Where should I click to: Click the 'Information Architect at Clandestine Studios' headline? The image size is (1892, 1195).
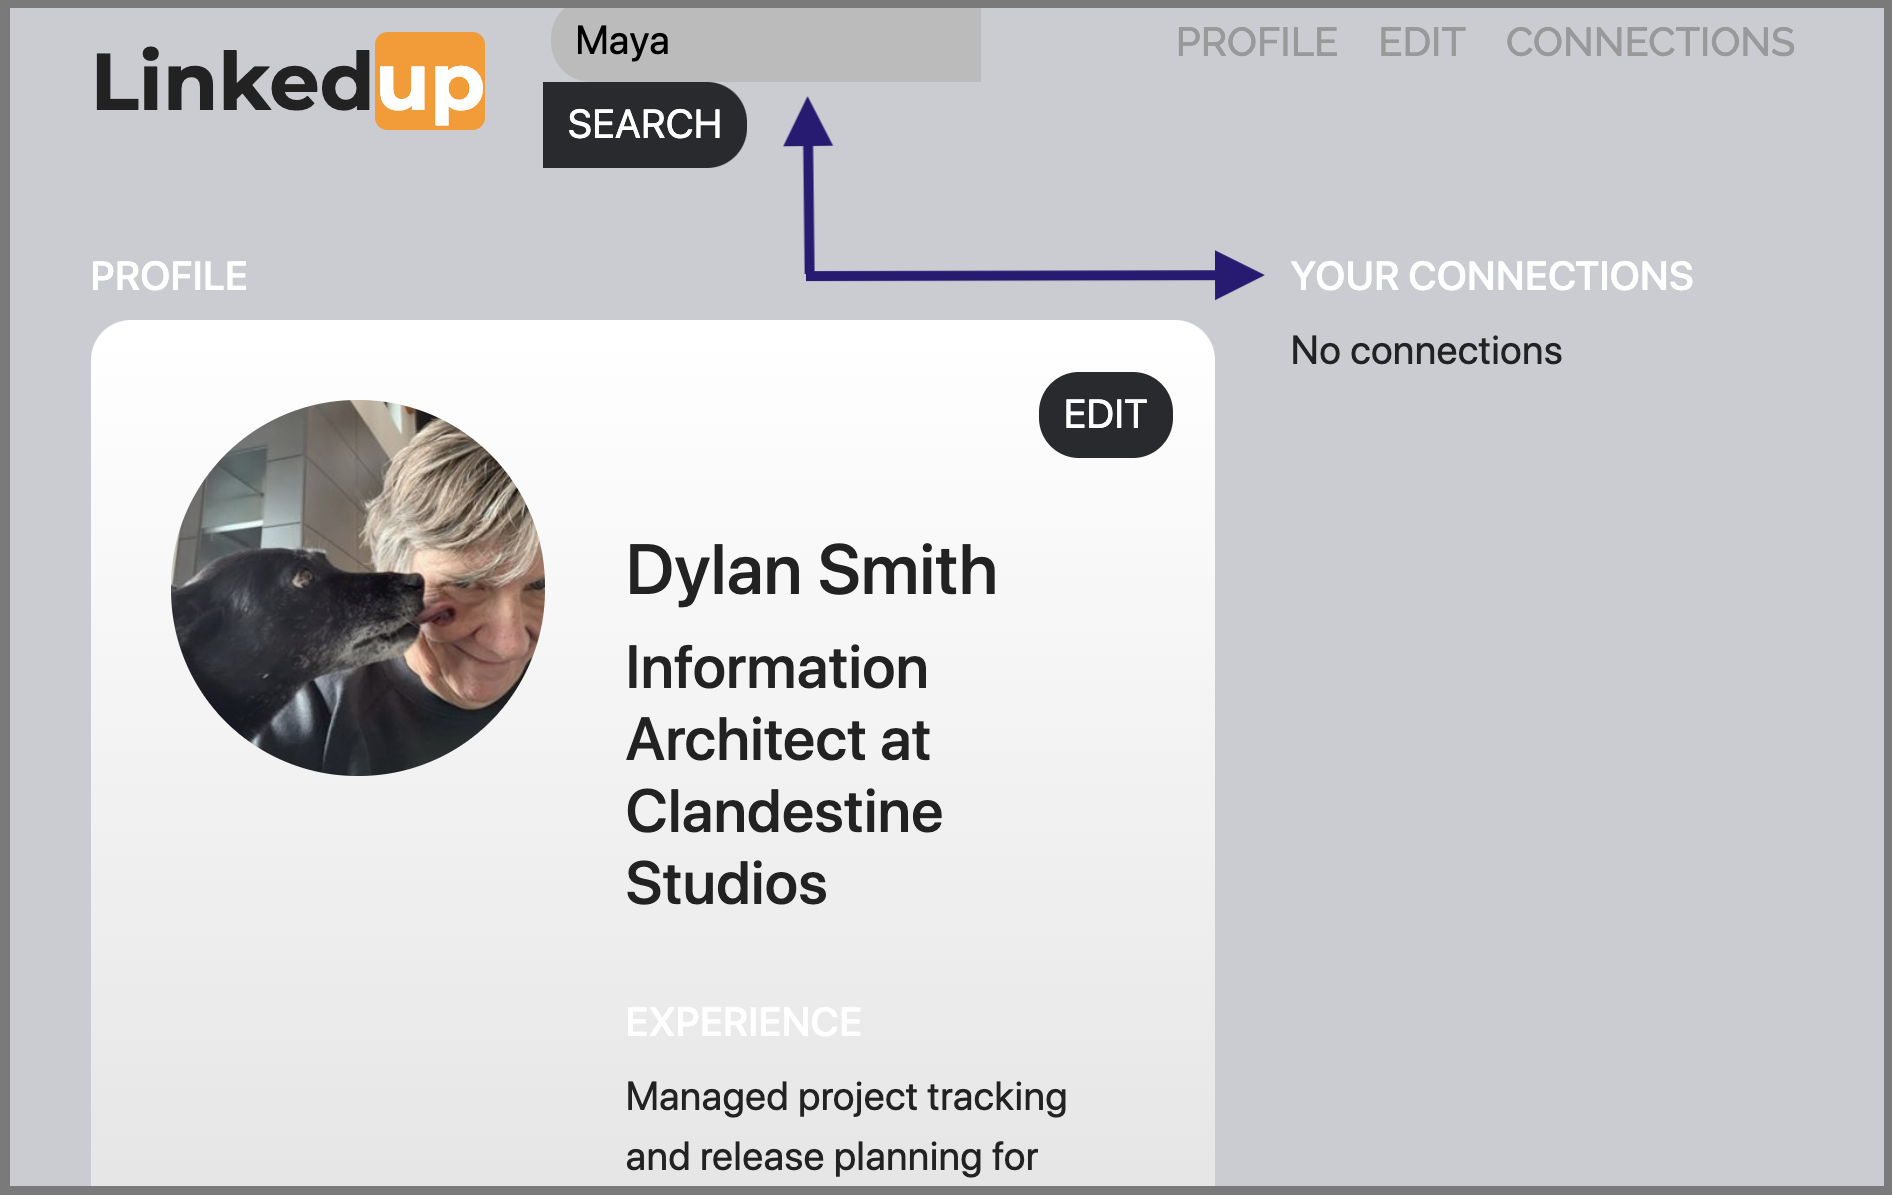(x=778, y=775)
